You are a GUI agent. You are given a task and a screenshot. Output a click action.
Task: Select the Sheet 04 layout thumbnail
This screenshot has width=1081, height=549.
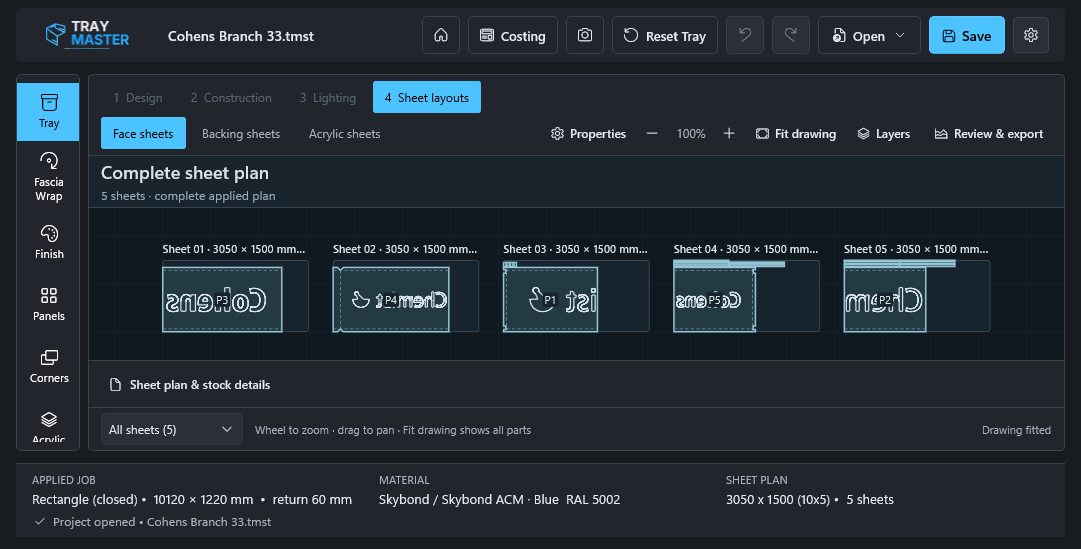pos(746,296)
